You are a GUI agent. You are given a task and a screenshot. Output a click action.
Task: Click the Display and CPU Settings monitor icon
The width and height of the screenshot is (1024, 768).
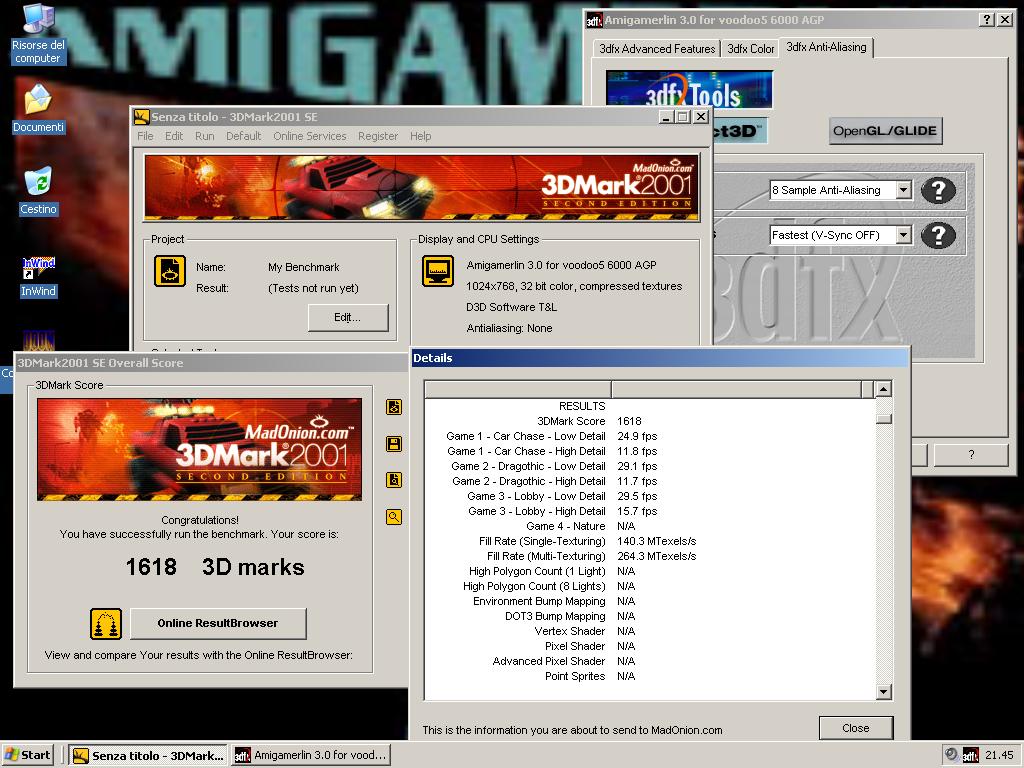(438, 271)
